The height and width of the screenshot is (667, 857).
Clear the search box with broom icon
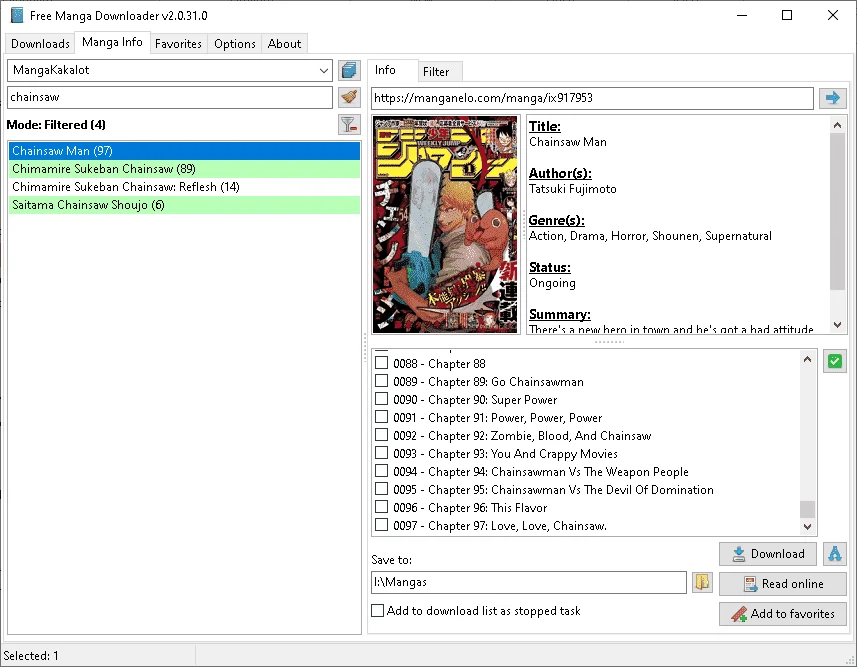[x=349, y=97]
